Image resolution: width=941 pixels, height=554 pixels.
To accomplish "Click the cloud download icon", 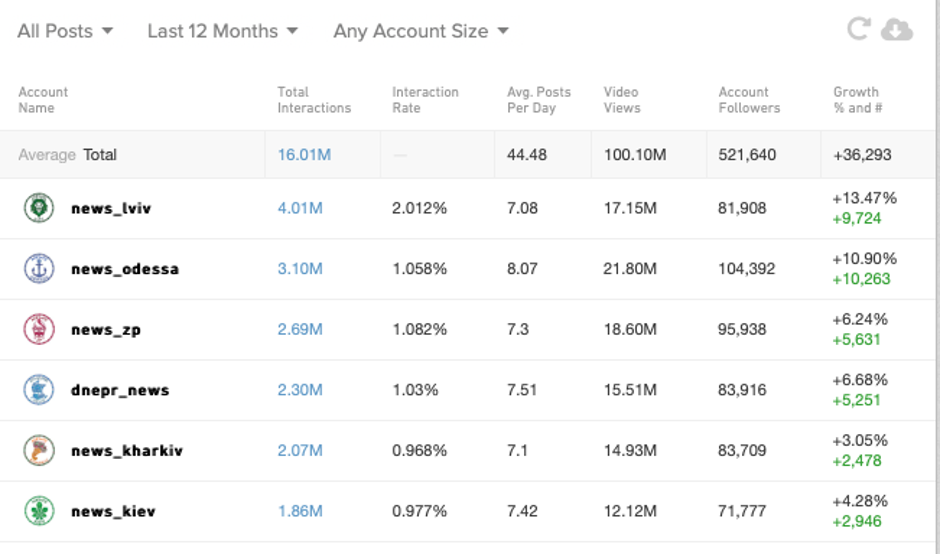I will point(896,30).
